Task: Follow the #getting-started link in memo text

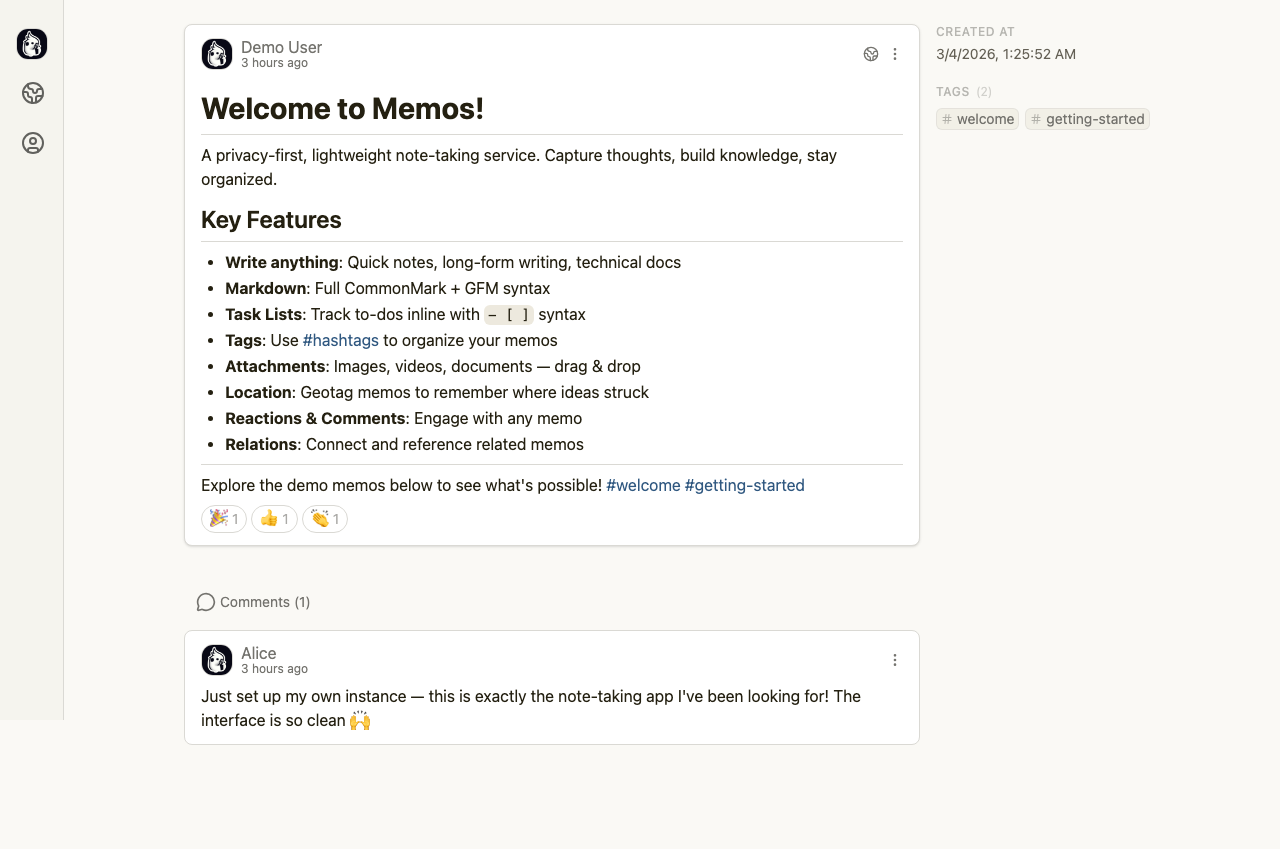Action: 744,485
